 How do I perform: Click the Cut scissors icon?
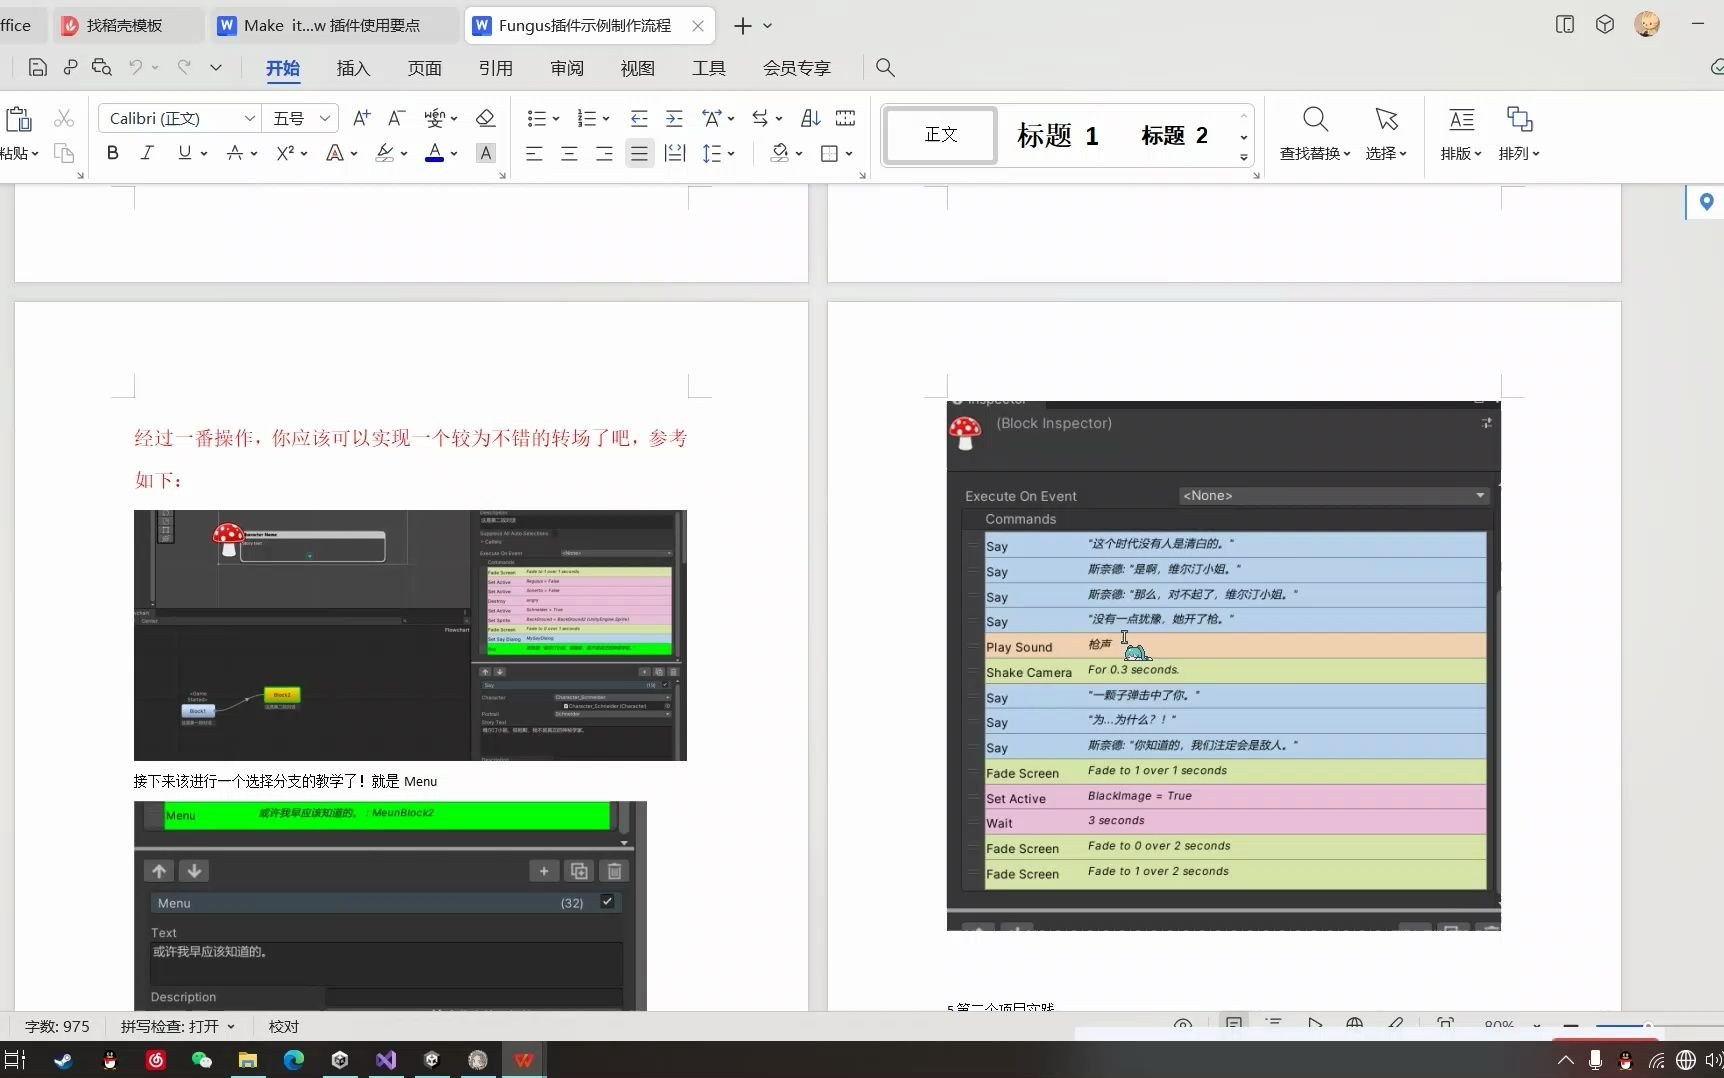tap(64, 118)
